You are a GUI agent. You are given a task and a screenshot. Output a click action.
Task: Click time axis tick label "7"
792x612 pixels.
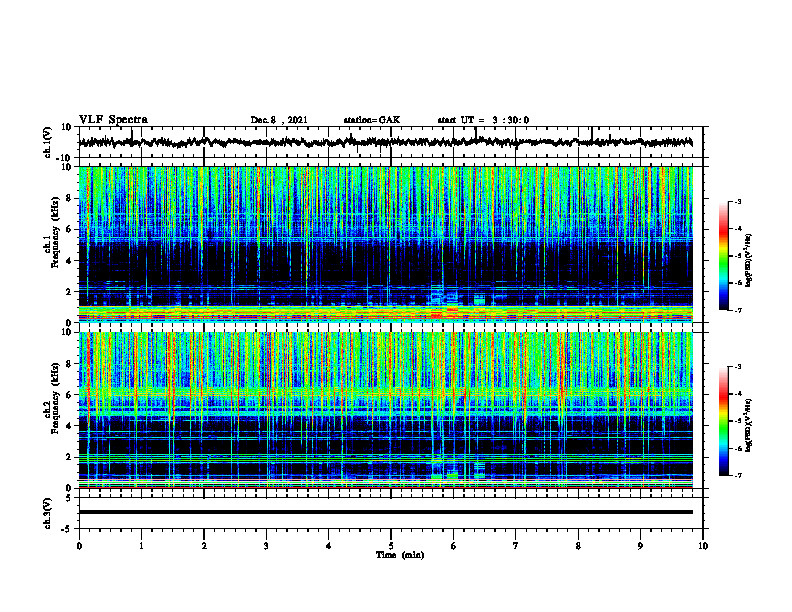516,546
